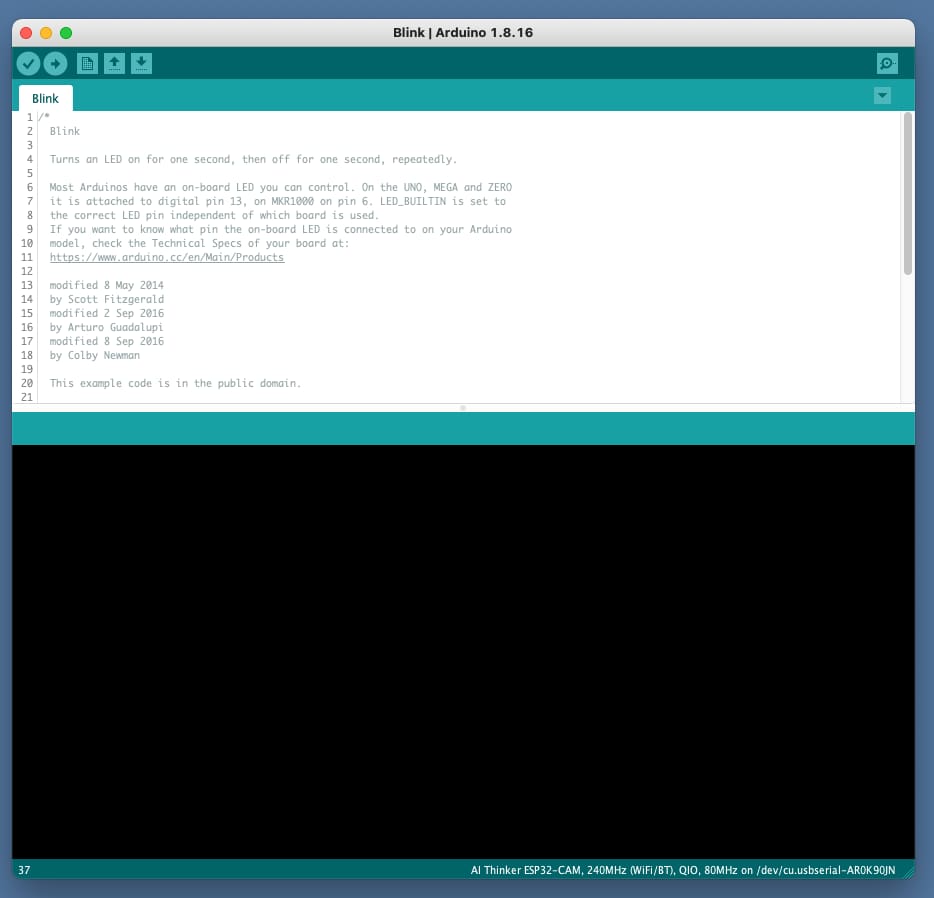The height and width of the screenshot is (898, 934).
Task: Save the sketch using the down-arrow icon
Action: pyautogui.click(x=141, y=64)
